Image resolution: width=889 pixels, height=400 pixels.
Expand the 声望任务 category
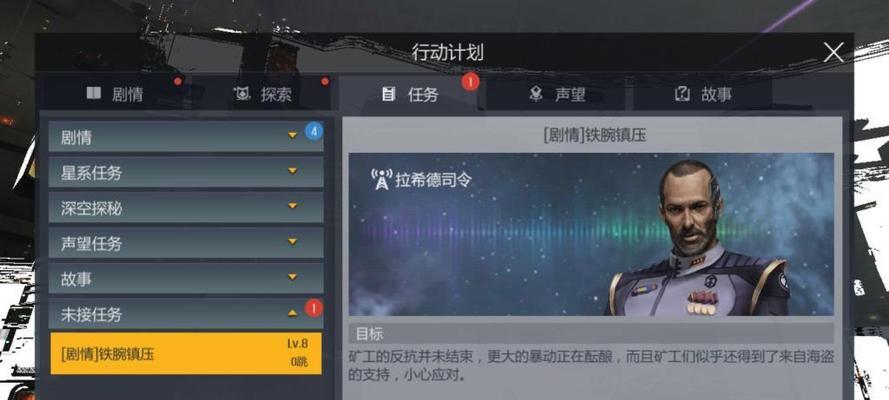pyautogui.click(x=186, y=243)
